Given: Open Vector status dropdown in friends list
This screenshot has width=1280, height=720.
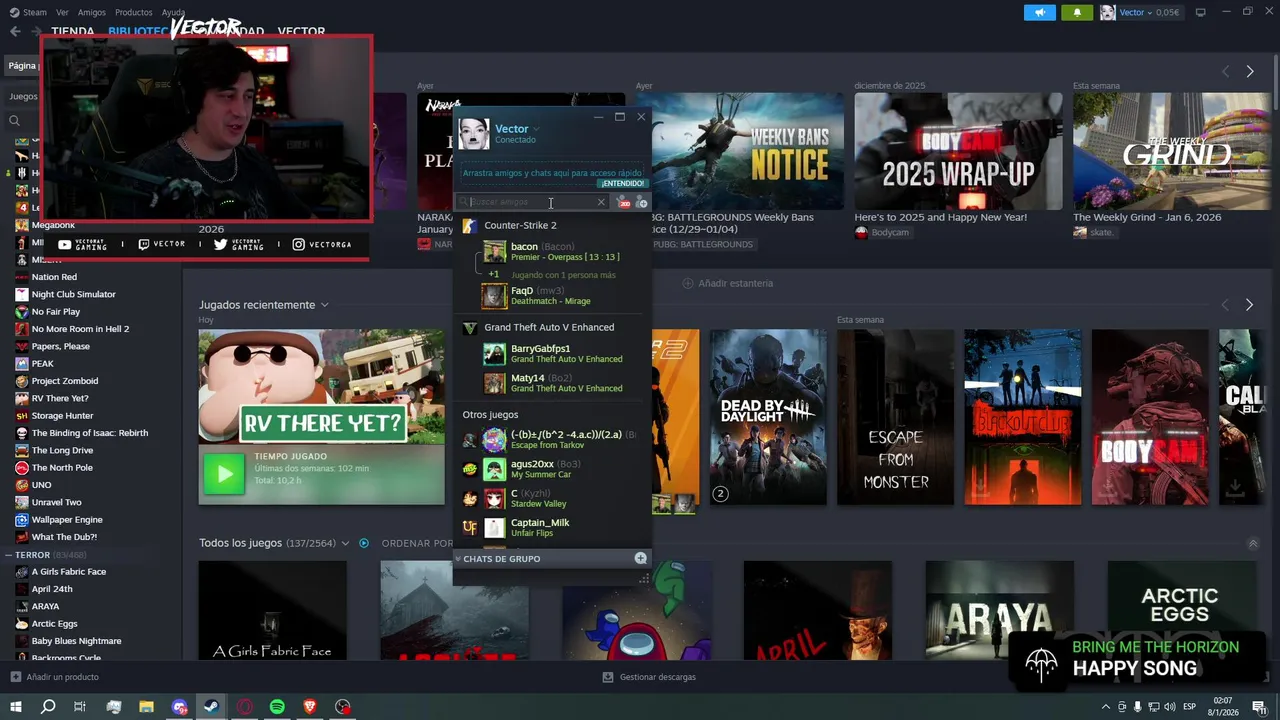Looking at the screenshot, I should click(x=536, y=129).
